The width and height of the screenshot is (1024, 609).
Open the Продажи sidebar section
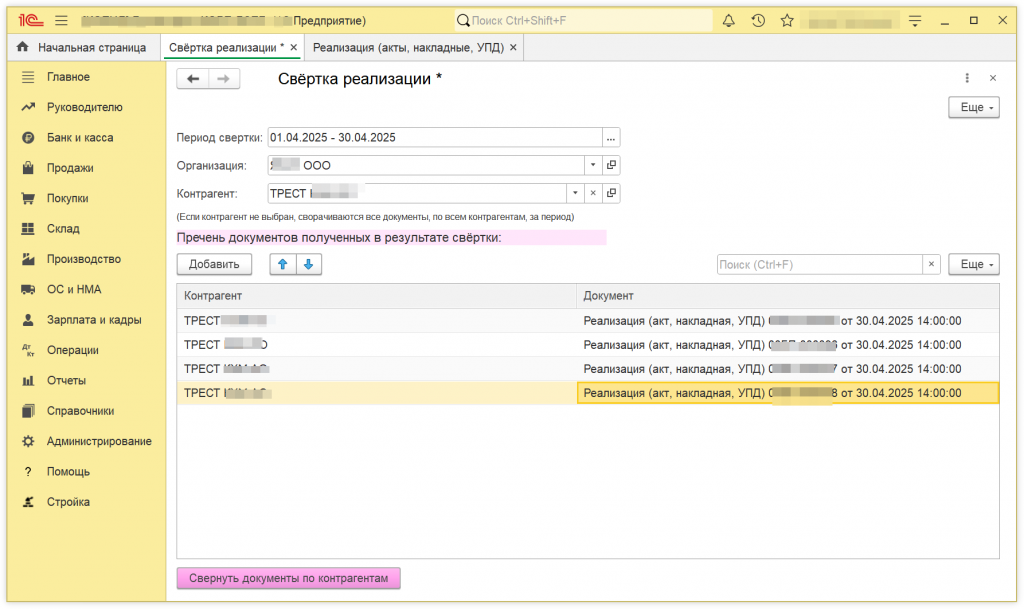click(x=70, y=168)
